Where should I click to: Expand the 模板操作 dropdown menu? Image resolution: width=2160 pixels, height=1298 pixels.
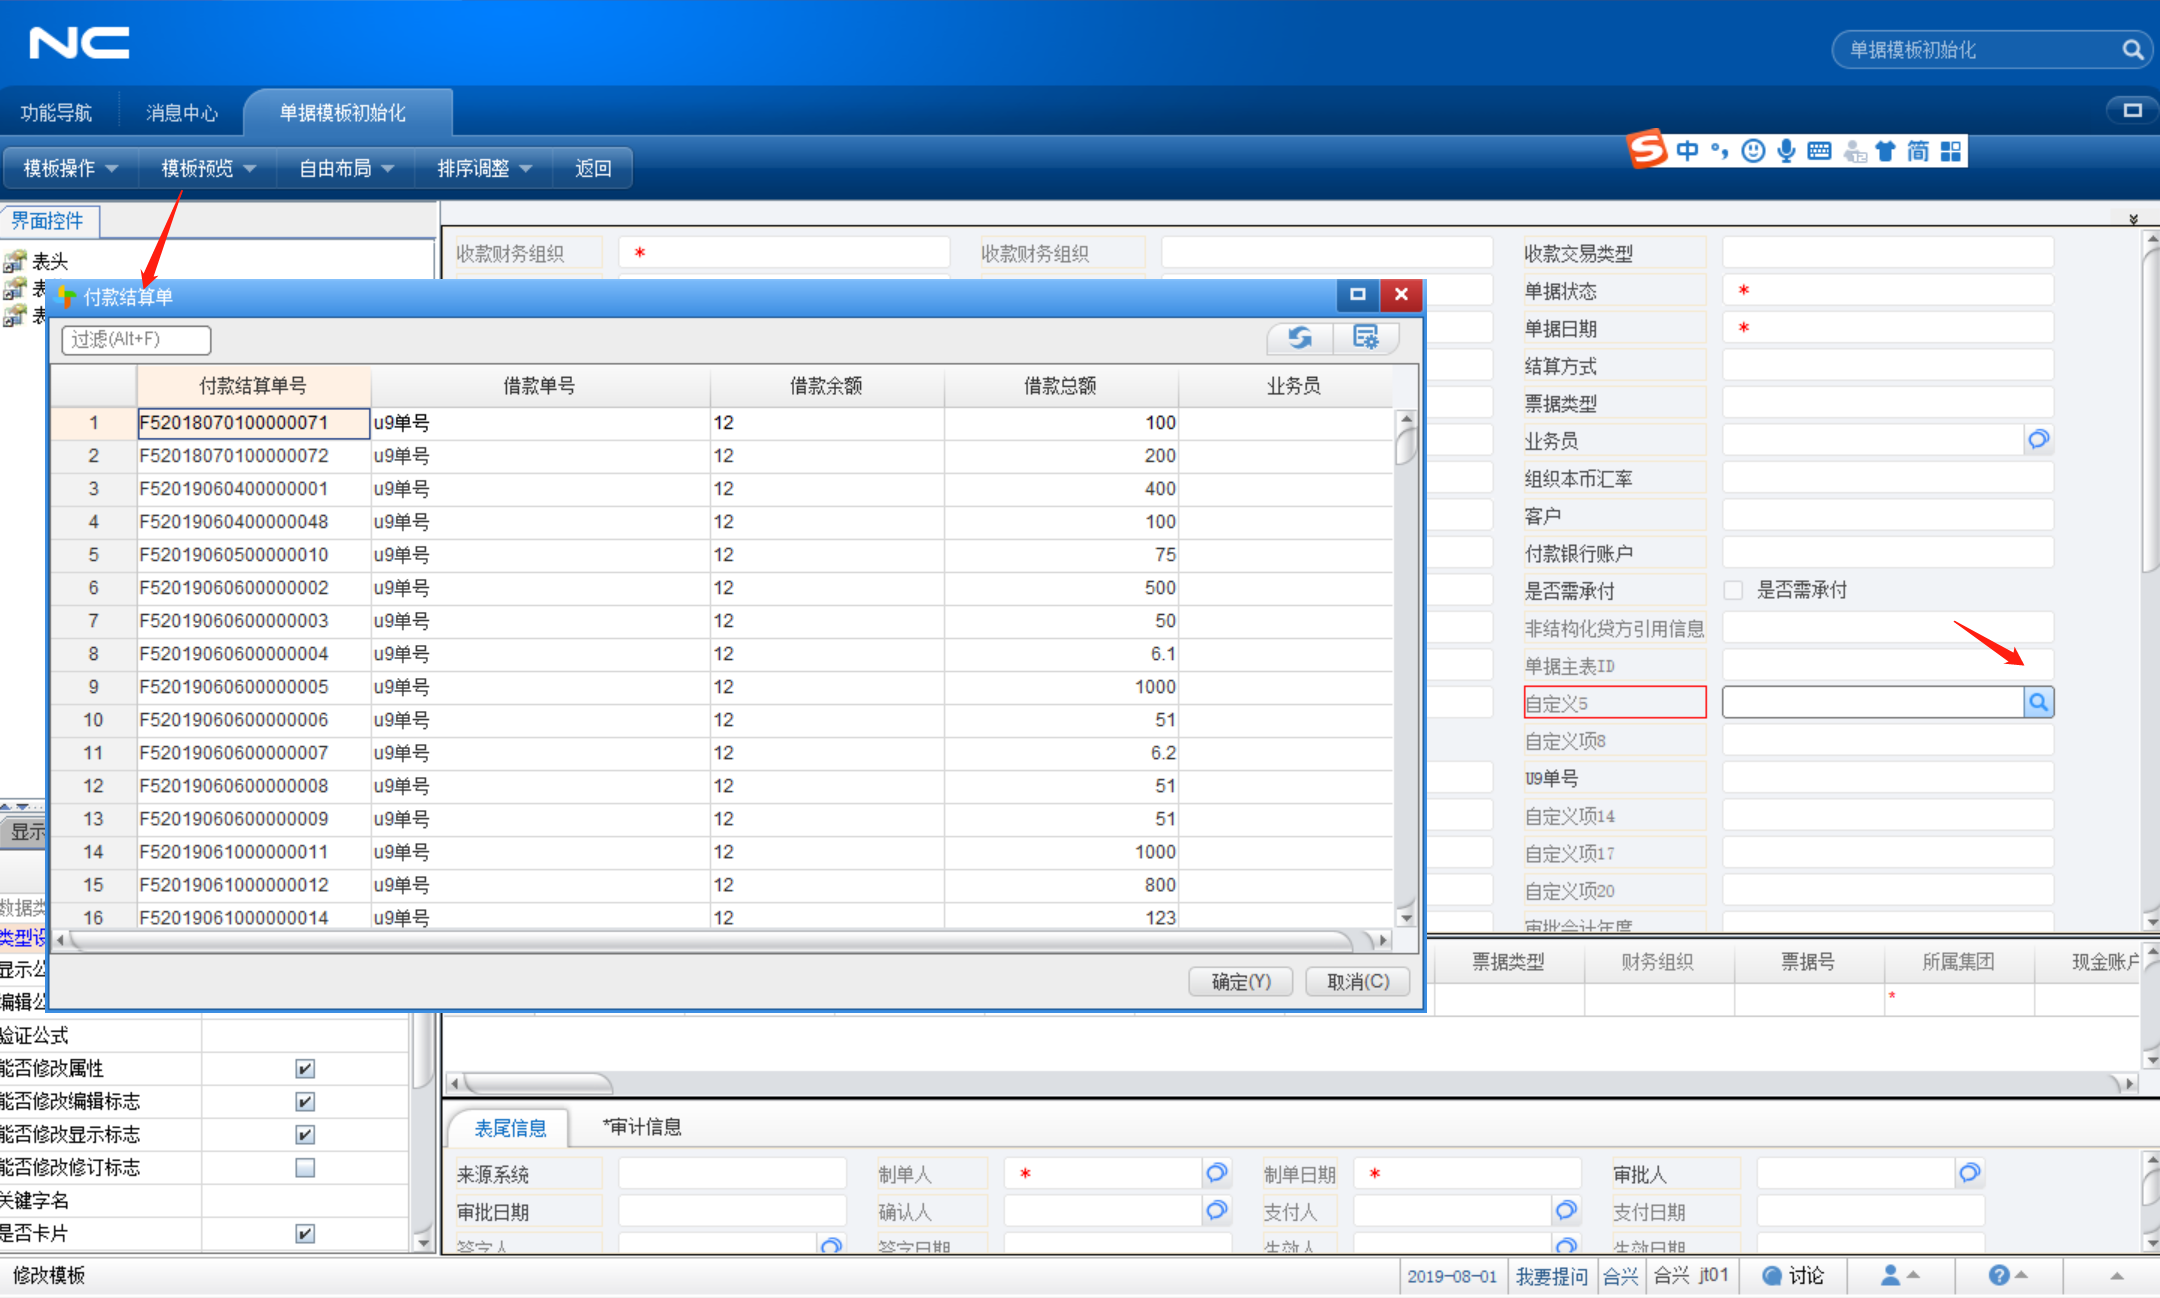coord(68,168)
